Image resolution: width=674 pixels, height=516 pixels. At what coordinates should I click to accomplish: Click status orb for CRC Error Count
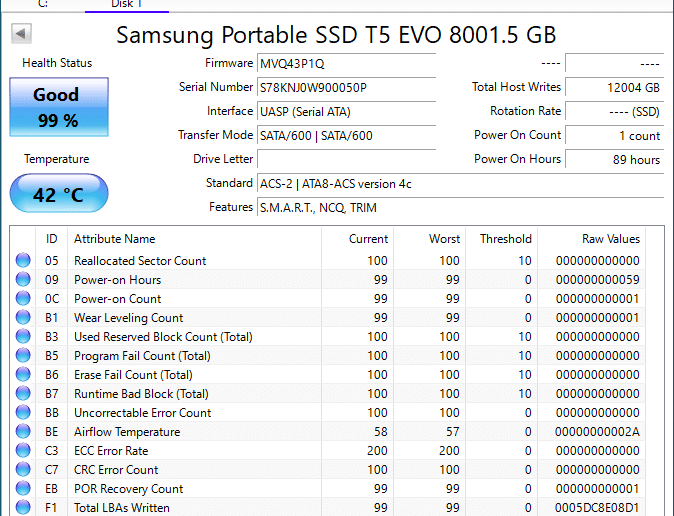coord(23,469)
